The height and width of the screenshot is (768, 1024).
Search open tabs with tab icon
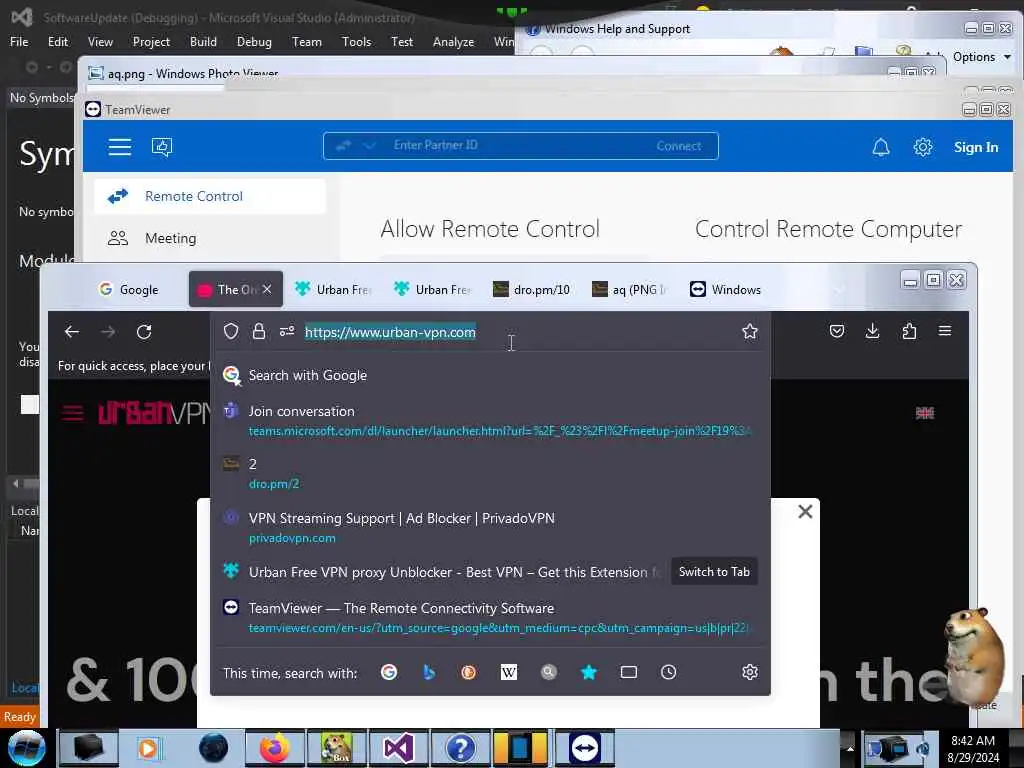coord(628,672)
